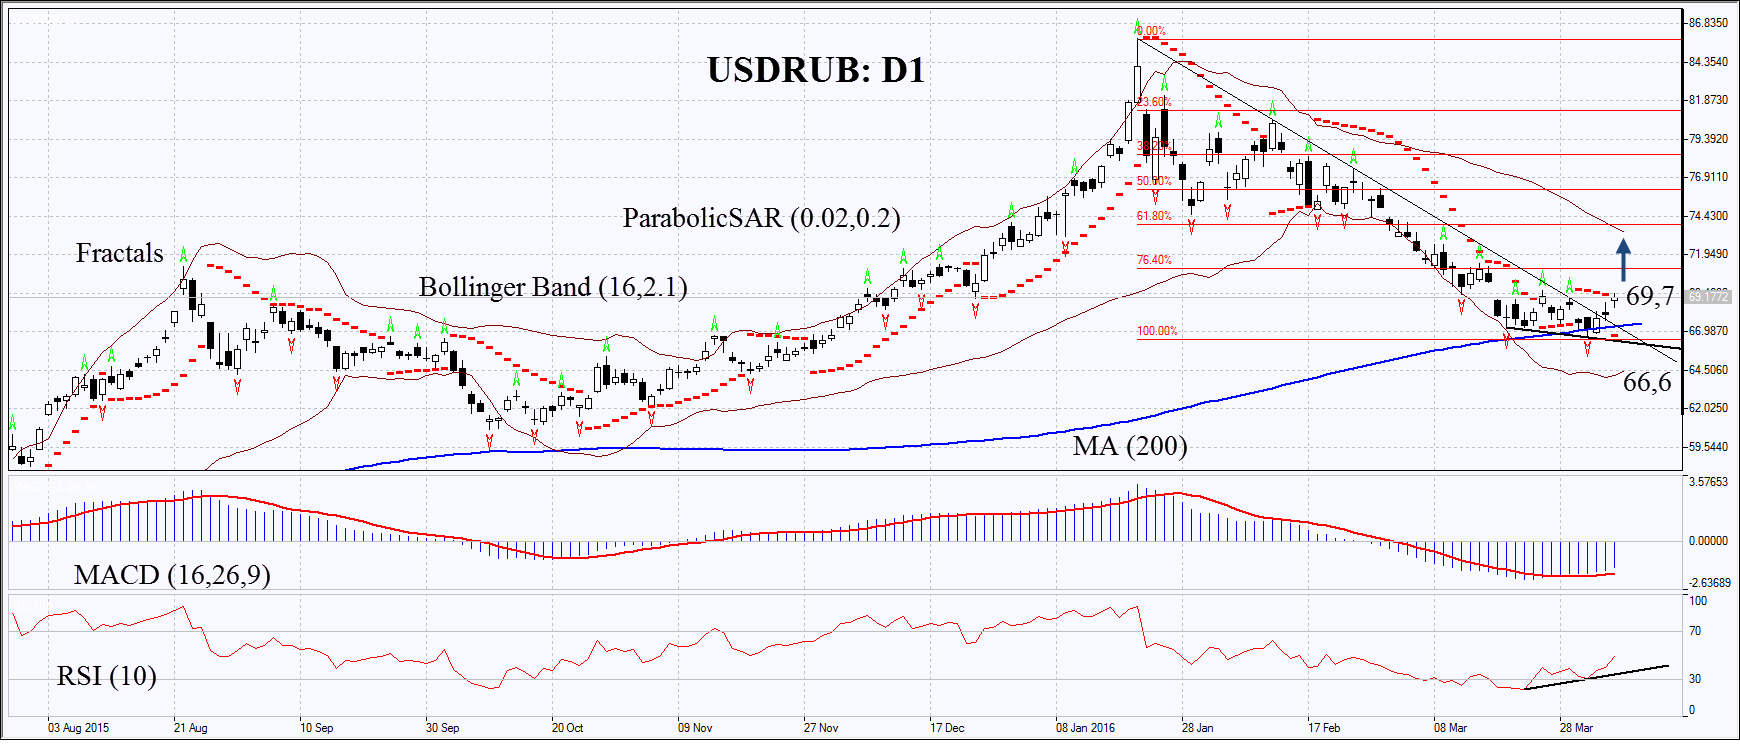Image resolution: width=1740 pixels, height=750 pixels.
Task: Click the MA (200) label
Action: 1130,445
